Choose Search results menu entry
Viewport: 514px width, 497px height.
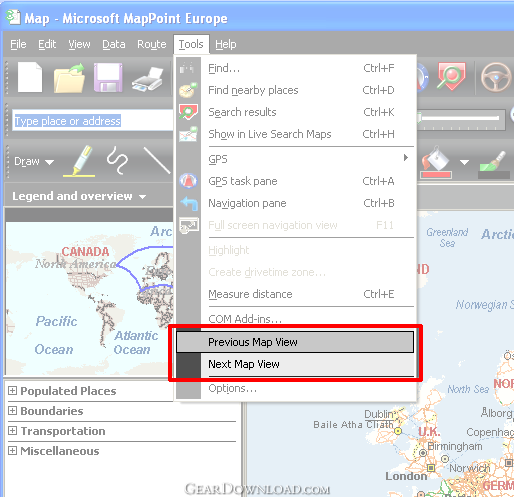[x=295, y=112]
